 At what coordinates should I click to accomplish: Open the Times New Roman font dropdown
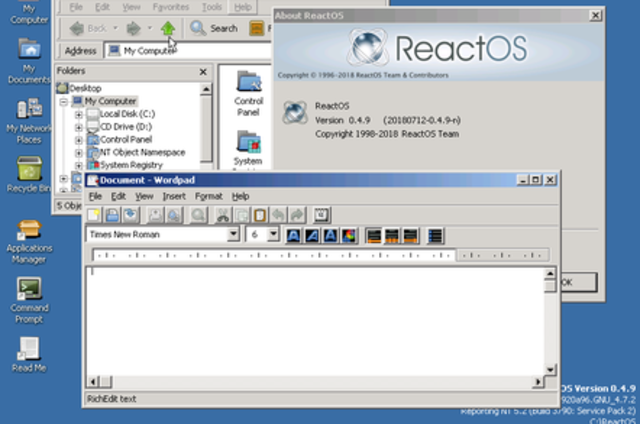pos(233,235)
